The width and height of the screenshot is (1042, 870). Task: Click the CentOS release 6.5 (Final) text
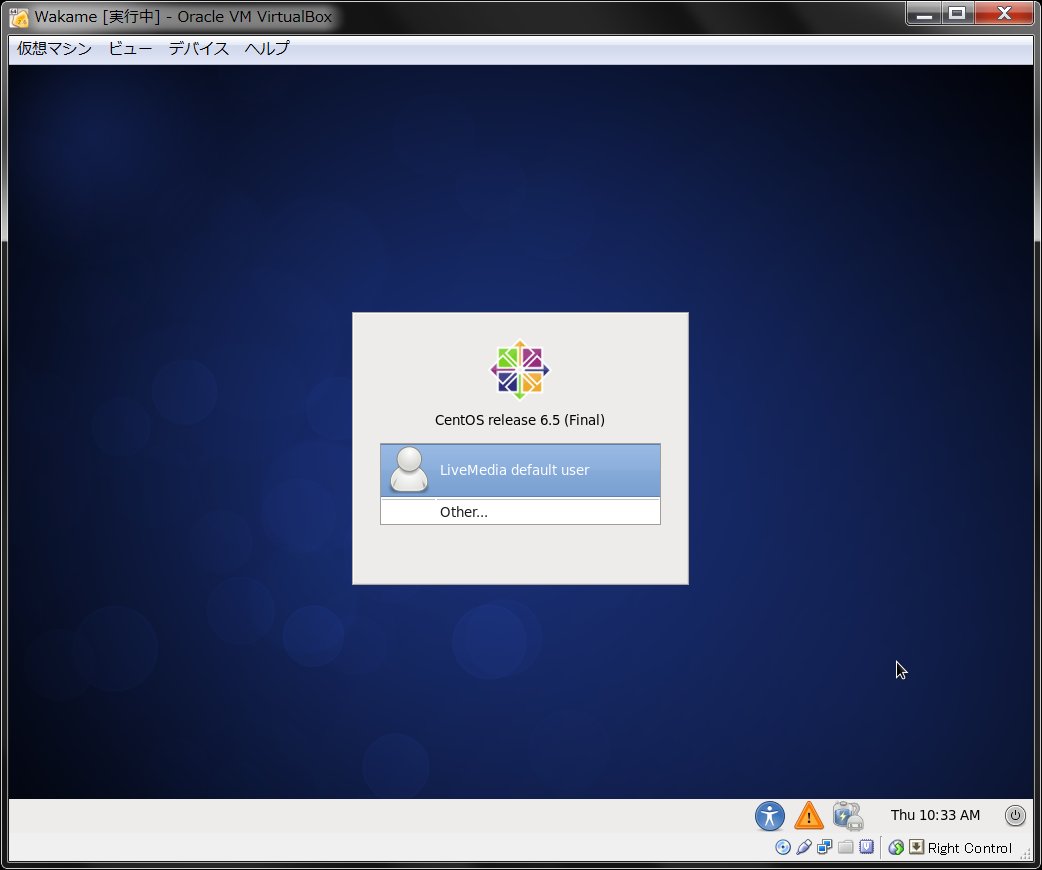pos(520,420)
